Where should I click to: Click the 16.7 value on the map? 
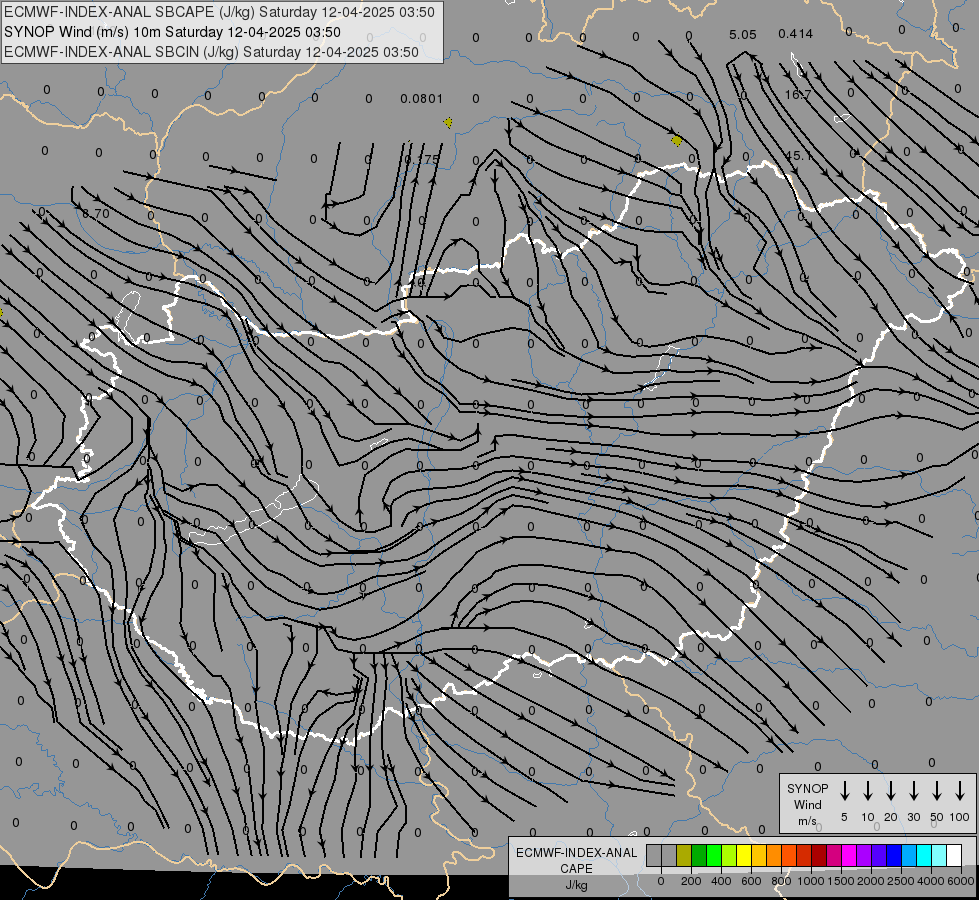pos(798,94)
